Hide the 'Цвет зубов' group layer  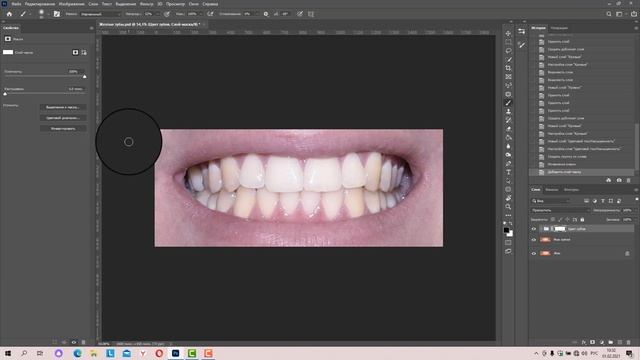tap(533, 229)
